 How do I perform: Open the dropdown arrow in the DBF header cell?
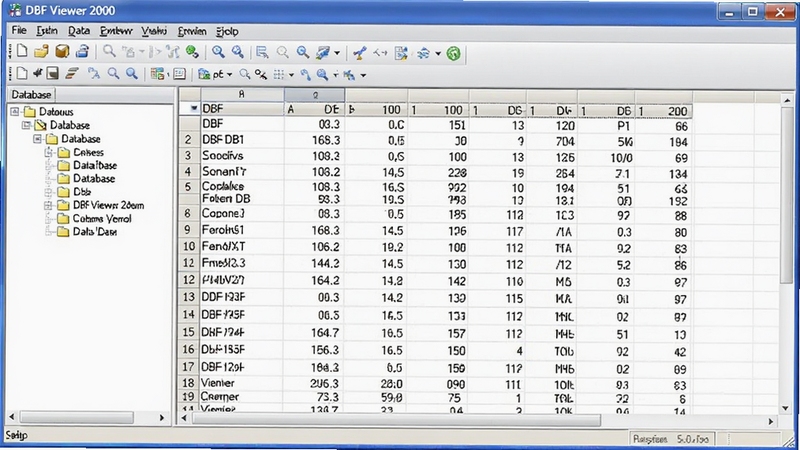194,108
